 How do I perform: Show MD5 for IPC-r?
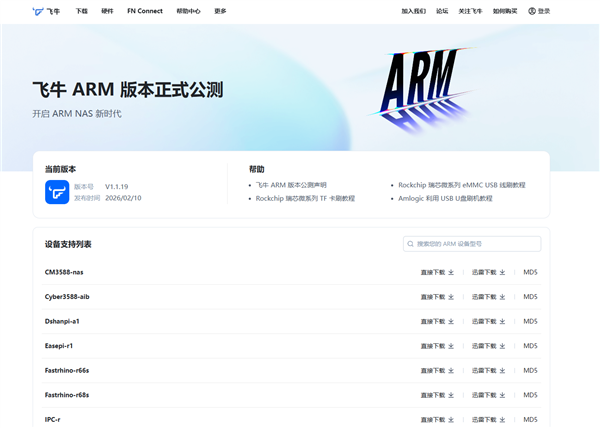530,420
